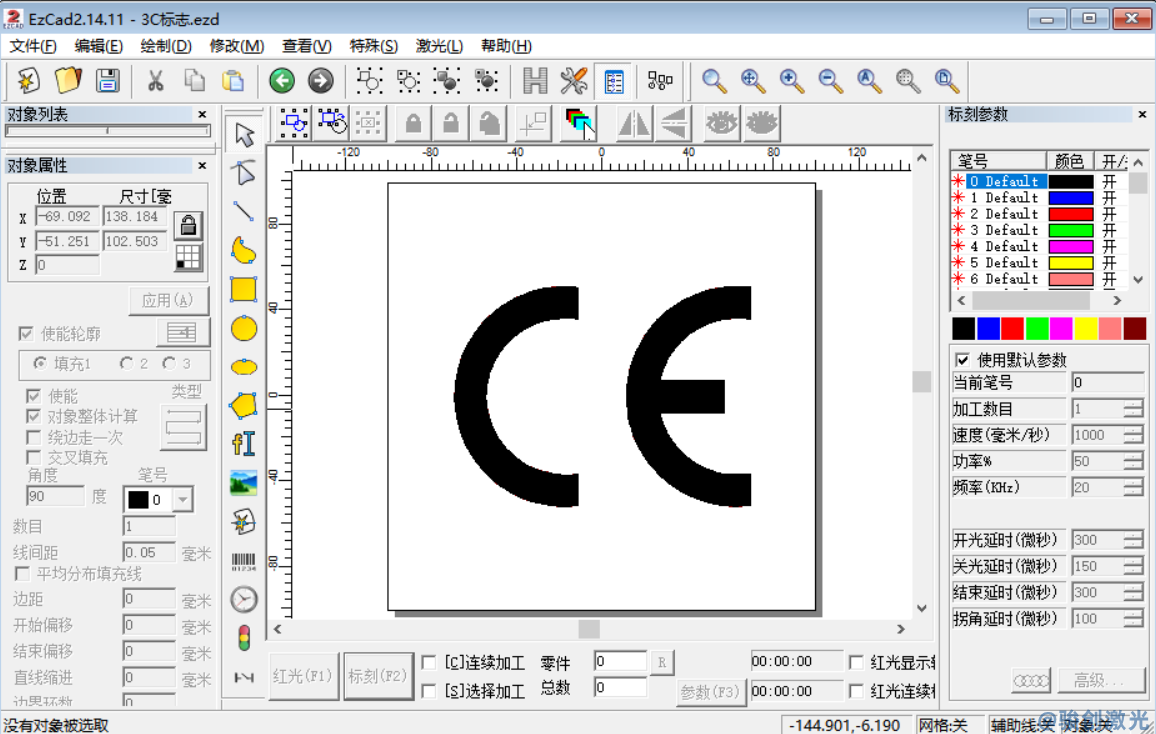The height and width of the screenshot is (734, 1156).
Task: Click the 参数(F3) button
Action: [709, 692]
